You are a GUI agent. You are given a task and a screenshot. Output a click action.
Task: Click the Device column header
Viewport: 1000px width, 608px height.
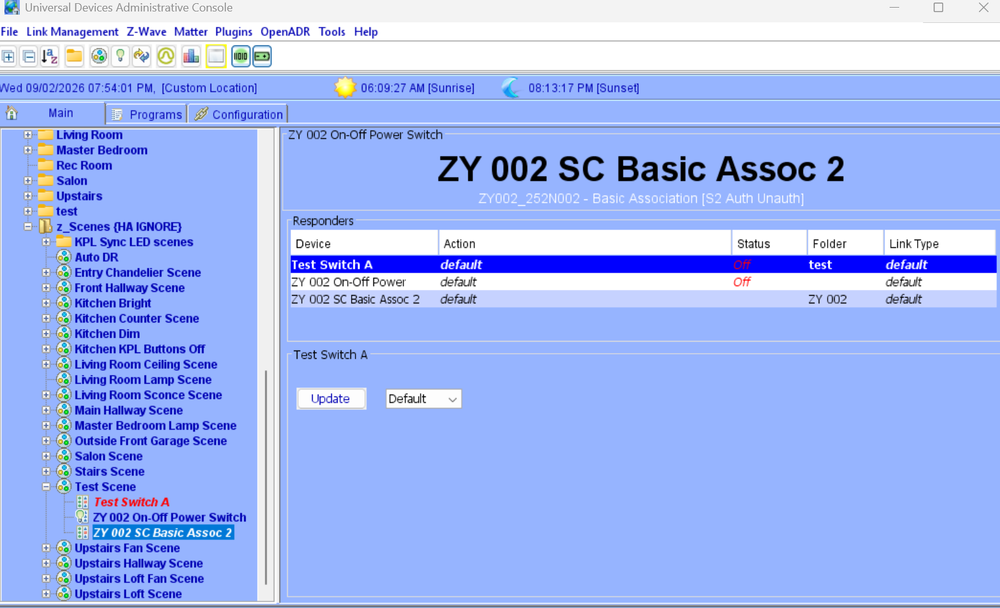pyautogui.click(x=364, y=244)
